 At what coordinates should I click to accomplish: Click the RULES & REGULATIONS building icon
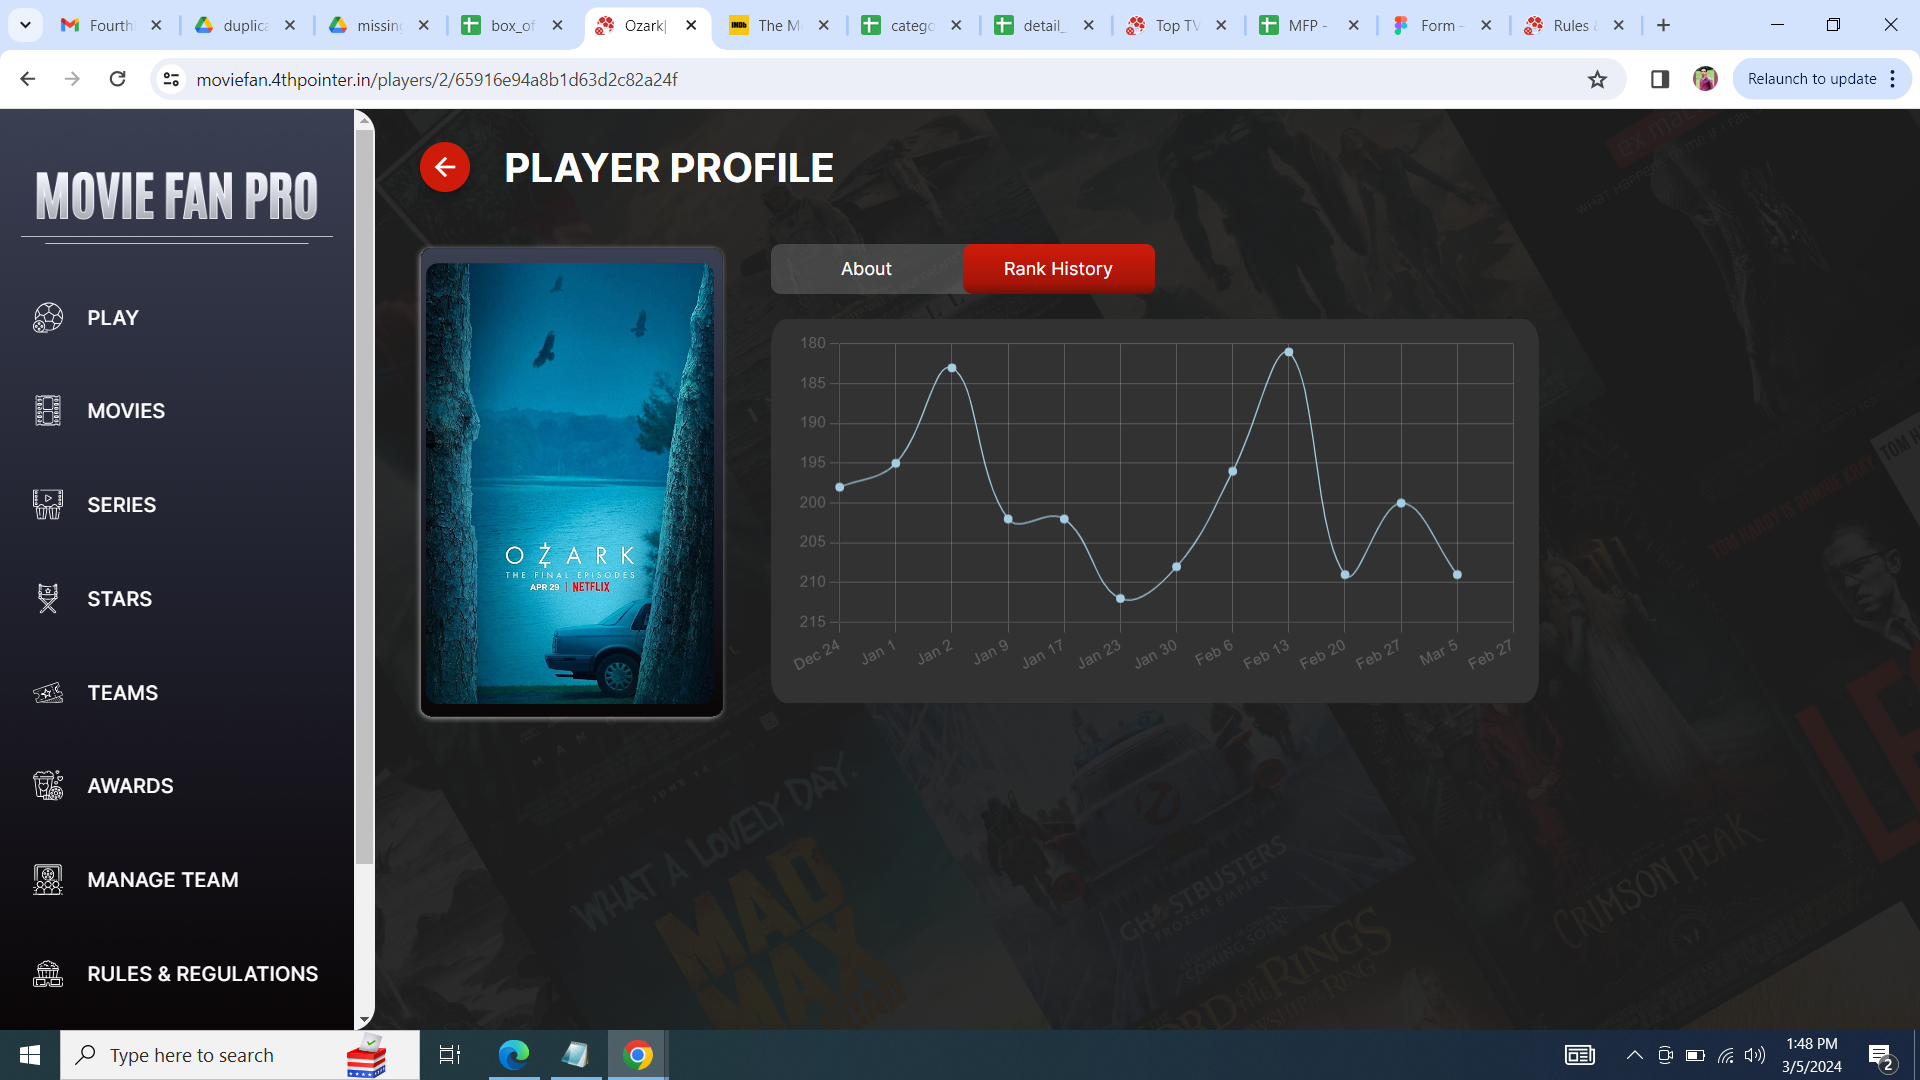[x=48, y=974]
